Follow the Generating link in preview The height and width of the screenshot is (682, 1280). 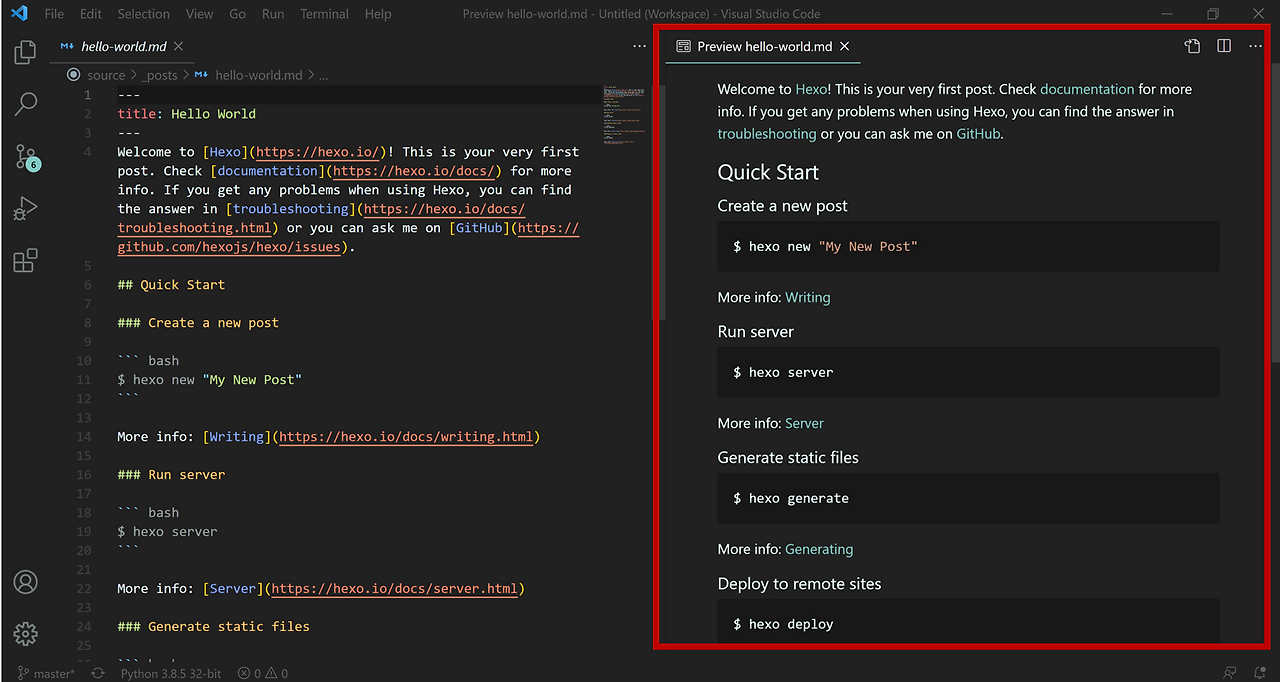tap(819, 549)
